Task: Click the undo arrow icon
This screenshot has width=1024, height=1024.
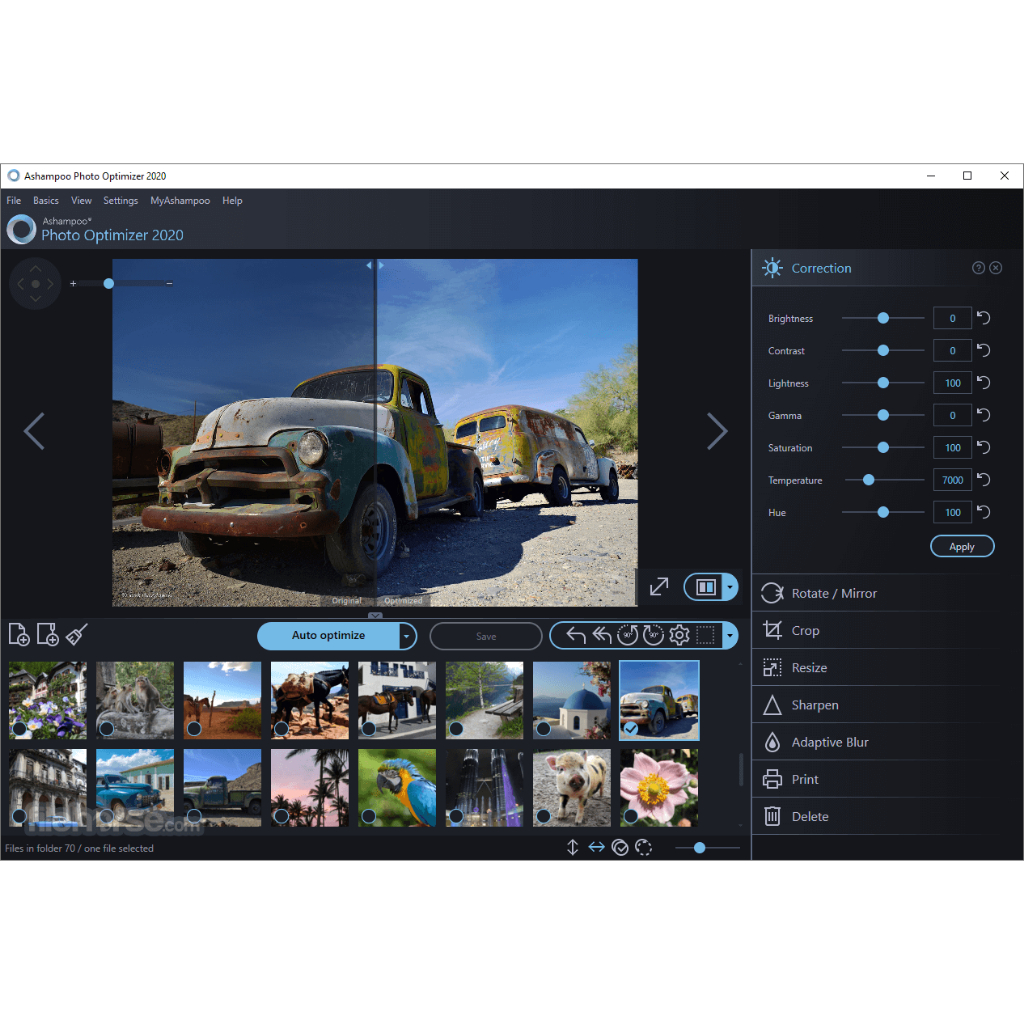Action: coord(576,635)
